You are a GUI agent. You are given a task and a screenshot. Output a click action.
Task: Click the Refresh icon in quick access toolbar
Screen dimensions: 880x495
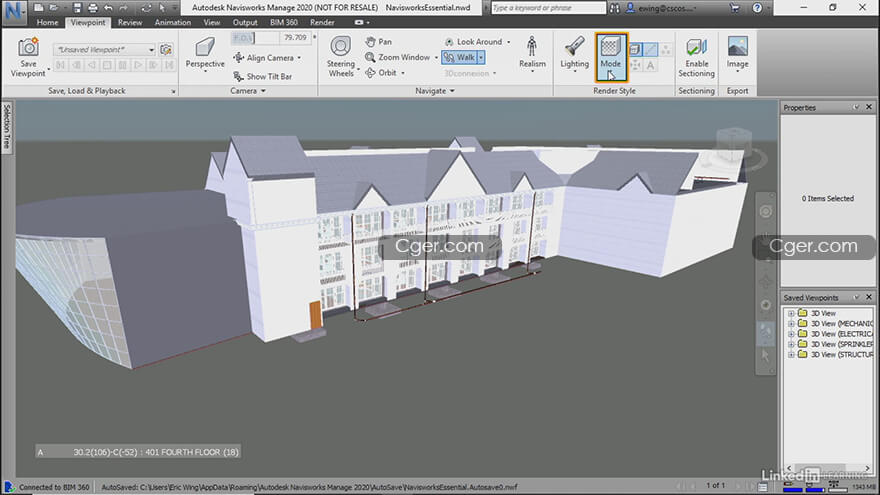pos(146,8)
